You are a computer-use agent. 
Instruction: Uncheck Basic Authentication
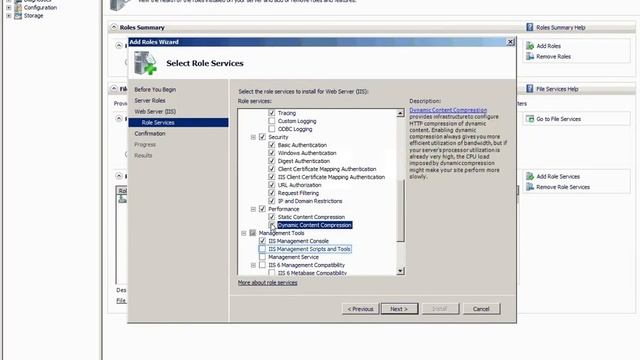[272, 144]
